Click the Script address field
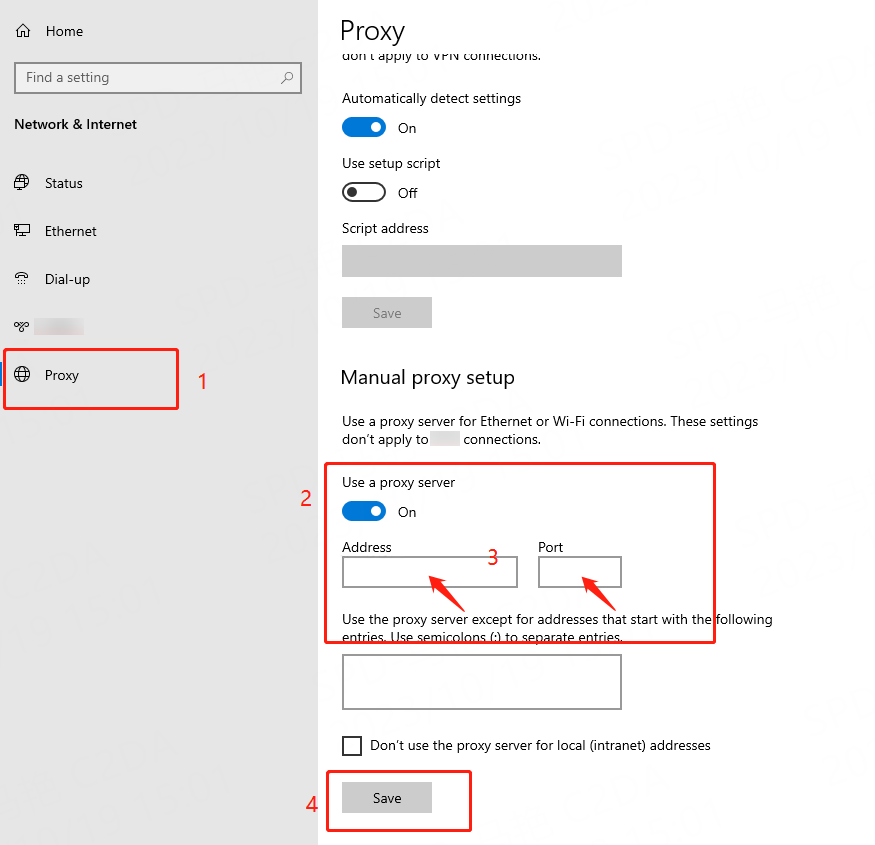This screenshot has width=875, height=845. tap(481, 261)
